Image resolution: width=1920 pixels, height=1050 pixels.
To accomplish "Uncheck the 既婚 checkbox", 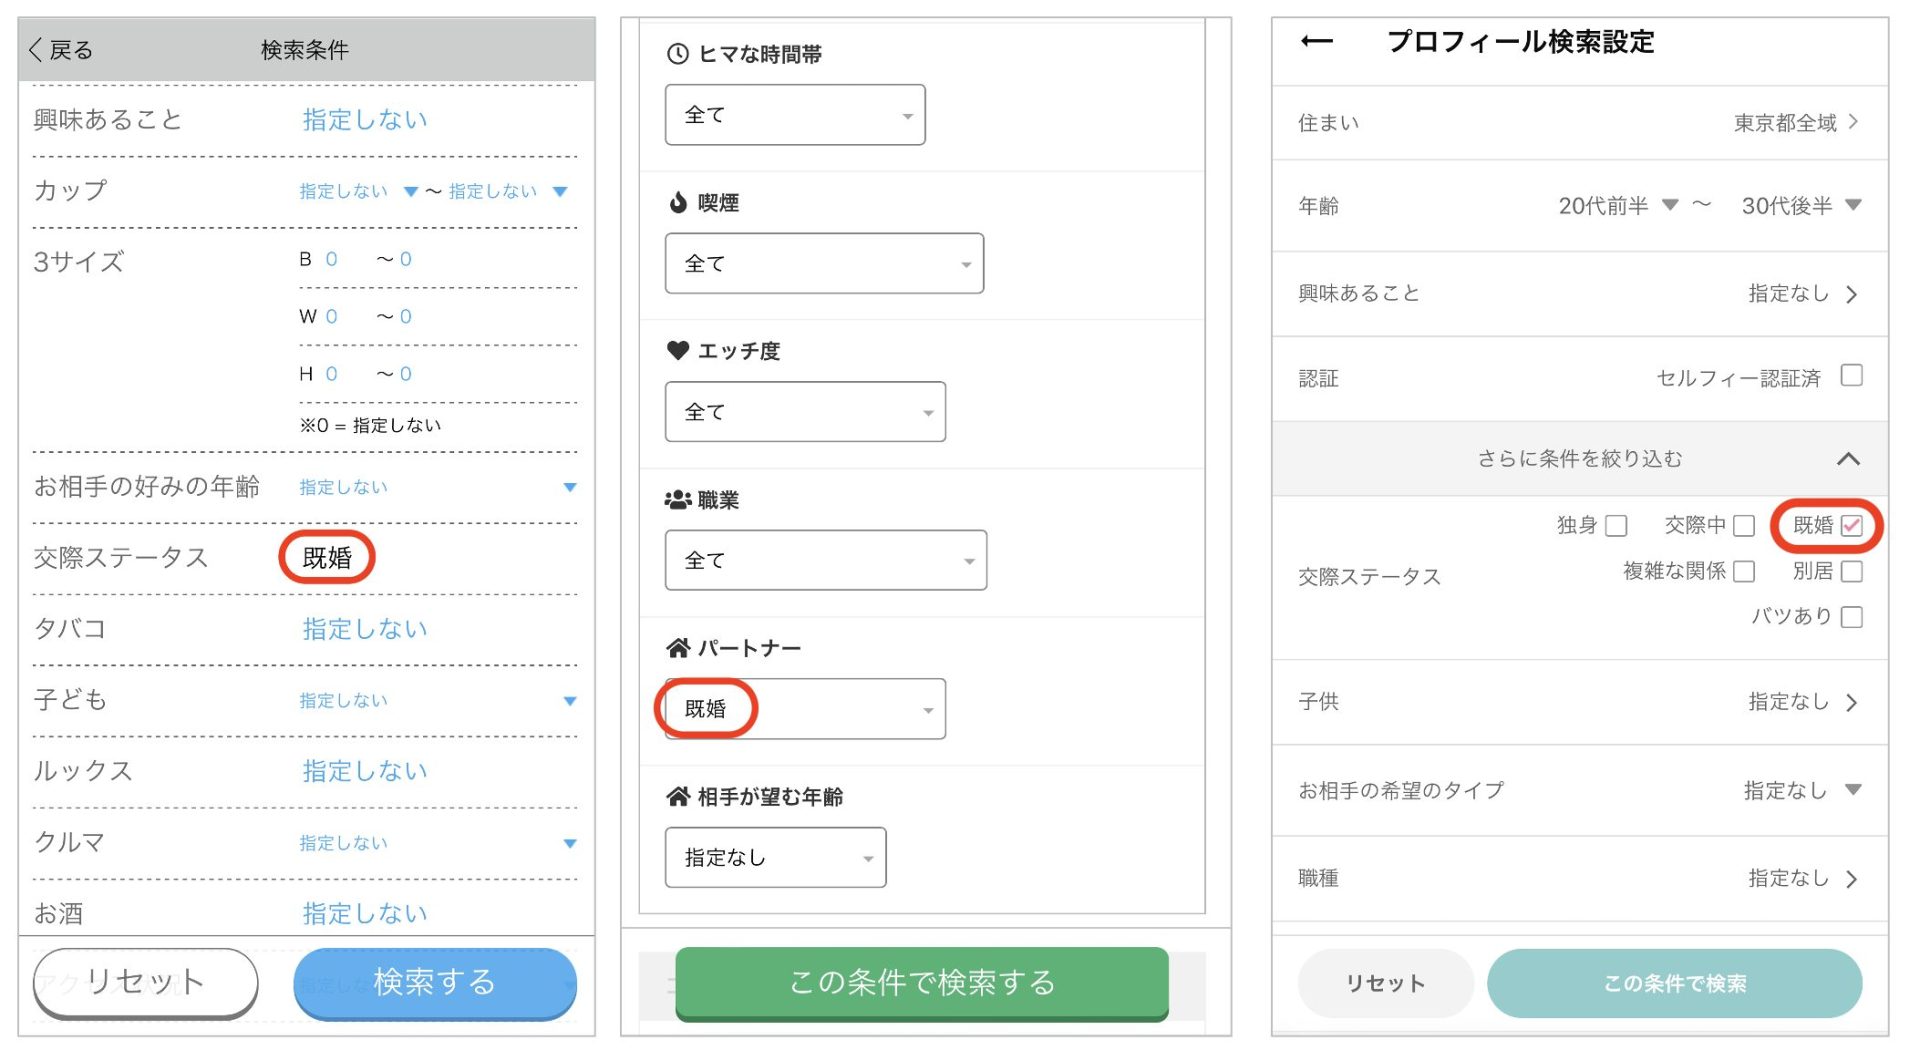I will click(x=1851, y=526).
